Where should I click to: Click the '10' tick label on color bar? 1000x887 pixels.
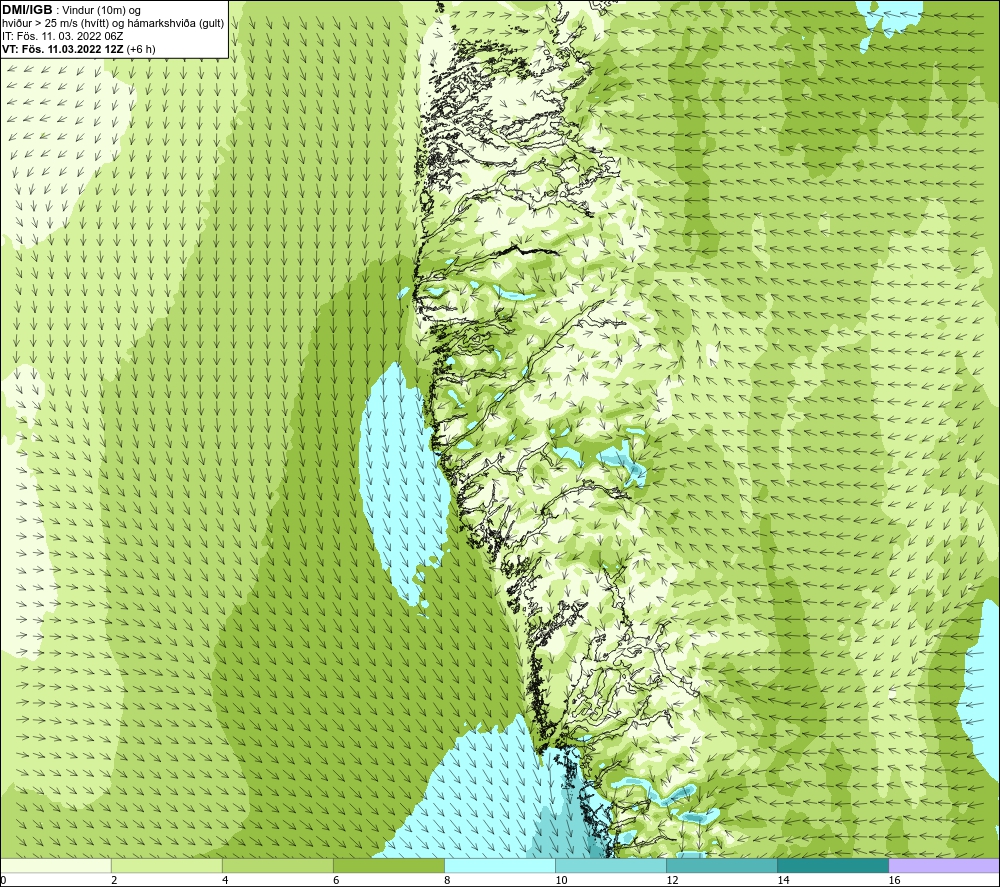561,881
